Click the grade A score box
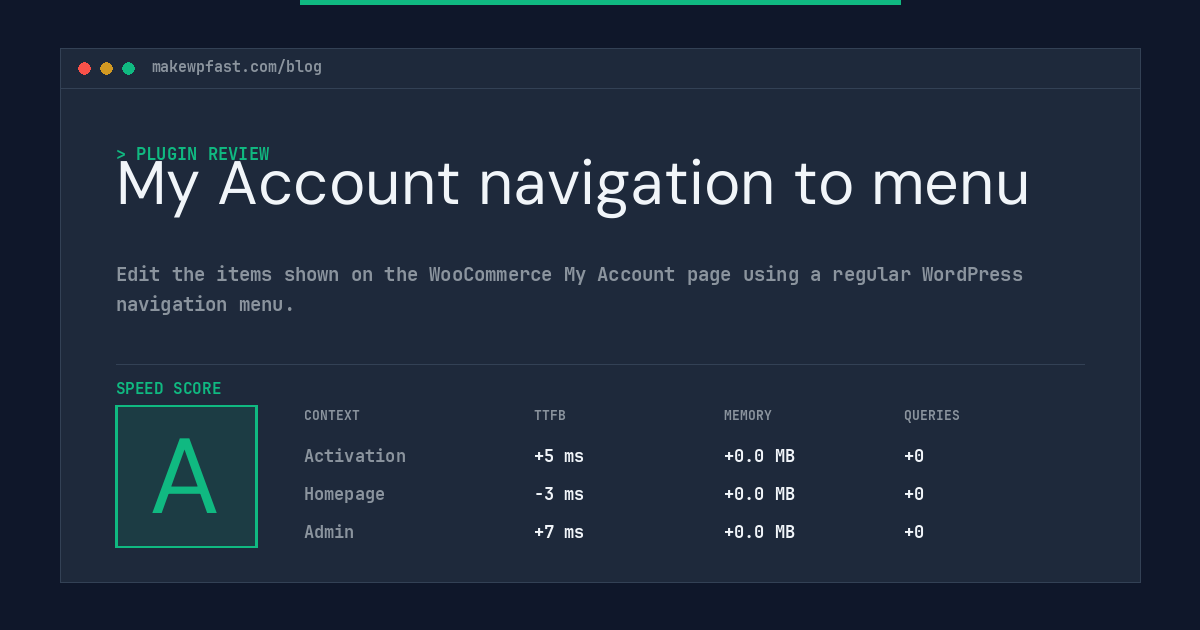The width and height of the screenshot is (1200, 630). tap(186, 476)
